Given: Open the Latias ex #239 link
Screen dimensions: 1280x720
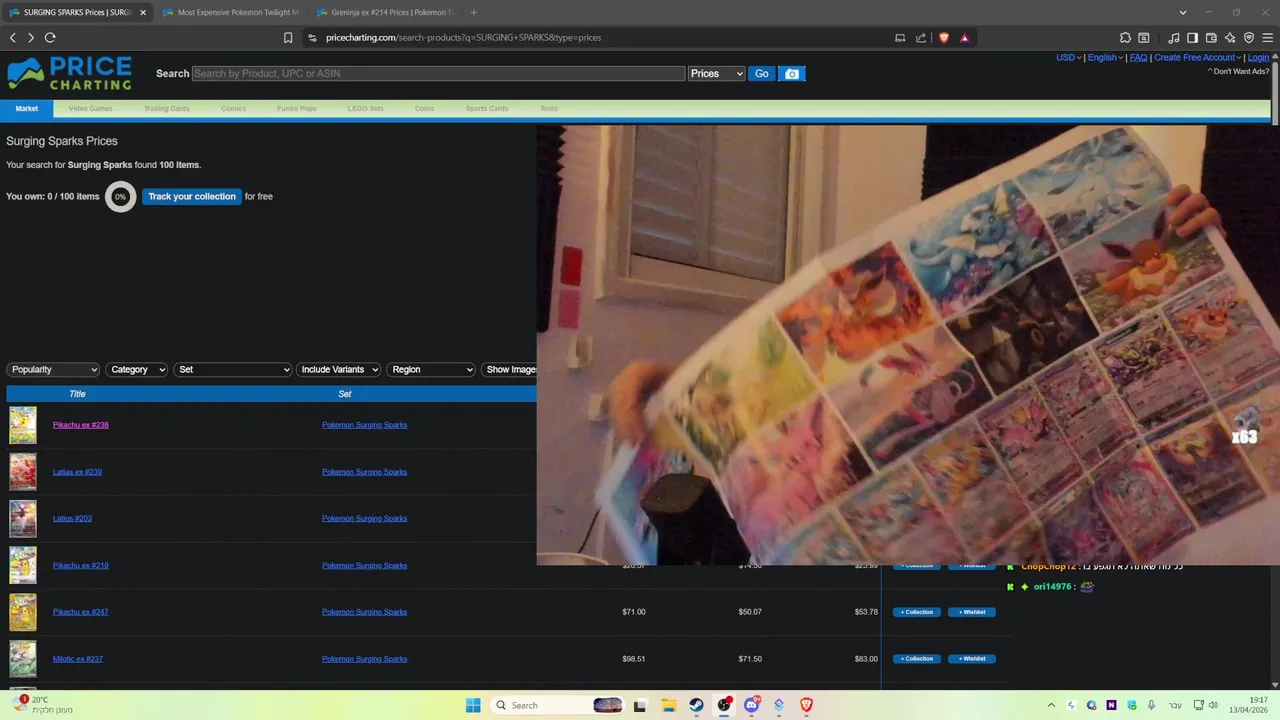Looking at the screenshot, I should click(77, 472).
